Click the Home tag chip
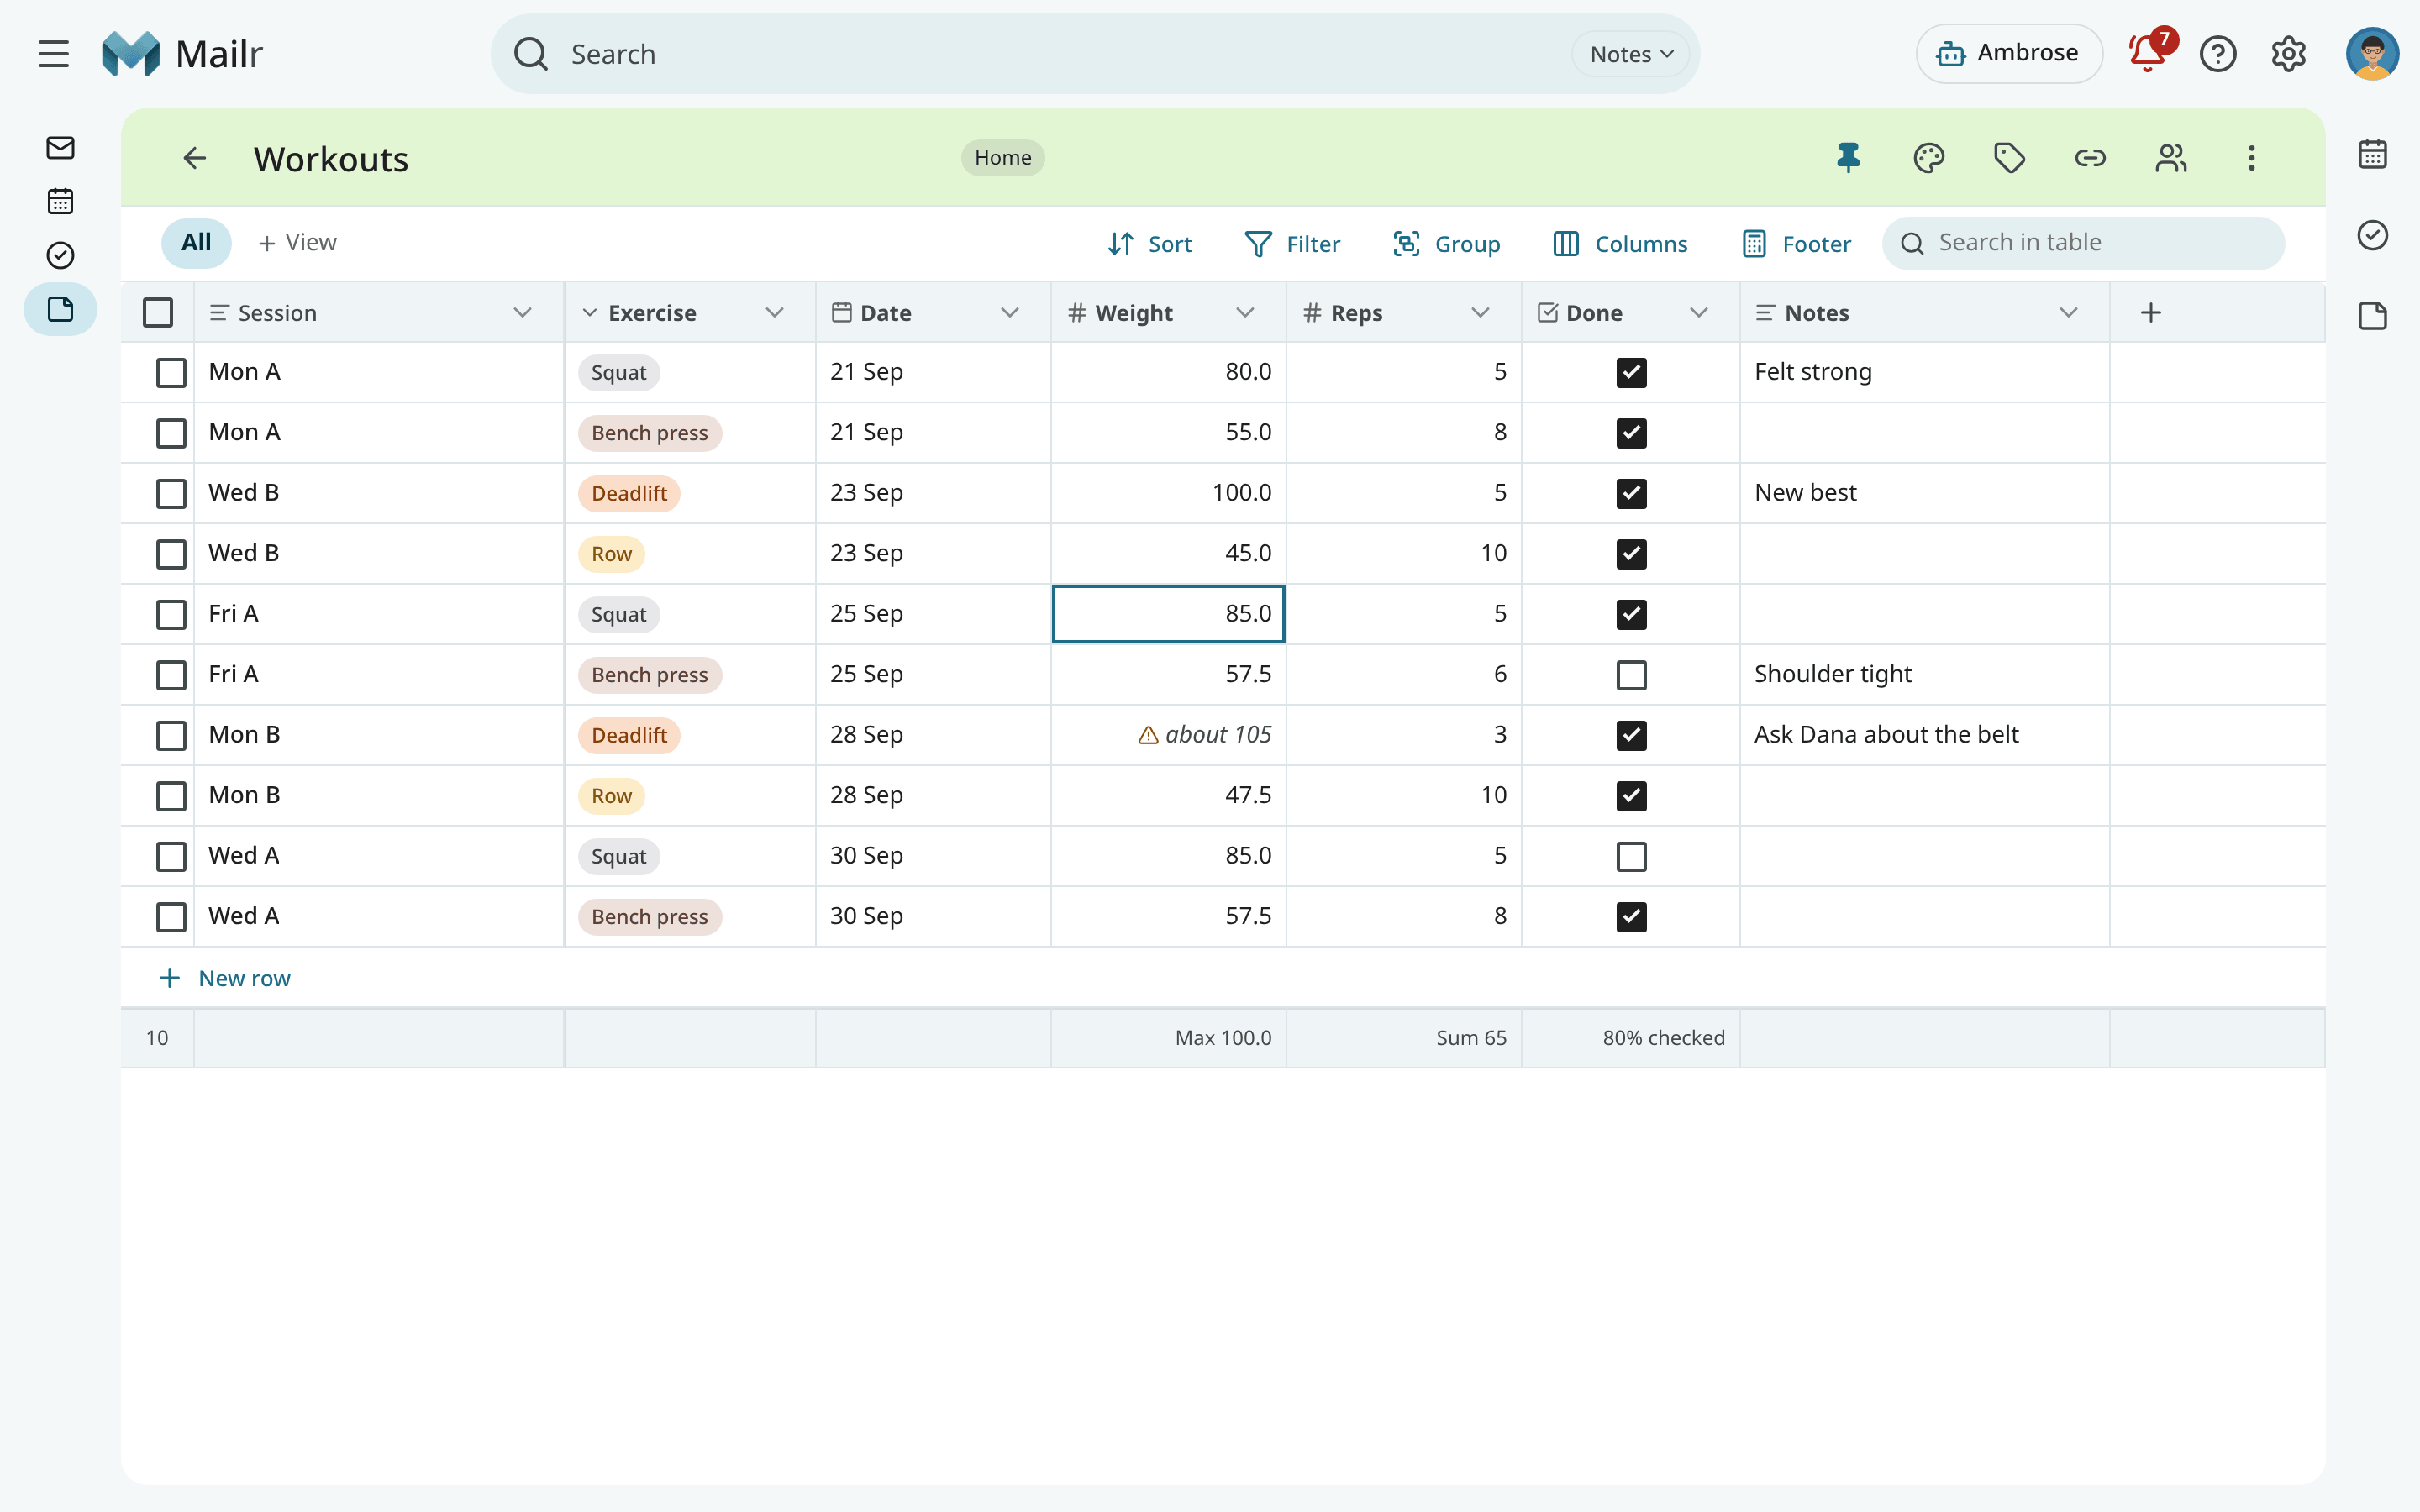2420x1512 pixels. [1003, 158]
